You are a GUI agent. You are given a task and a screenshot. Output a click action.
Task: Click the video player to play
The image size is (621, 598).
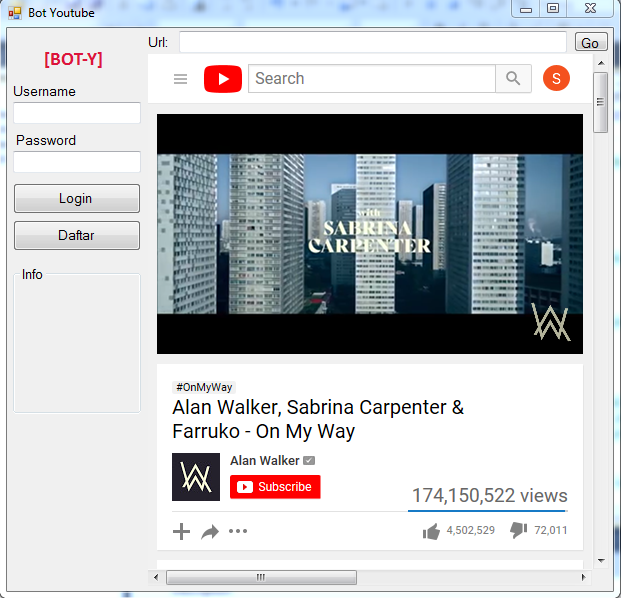(370, 234)
